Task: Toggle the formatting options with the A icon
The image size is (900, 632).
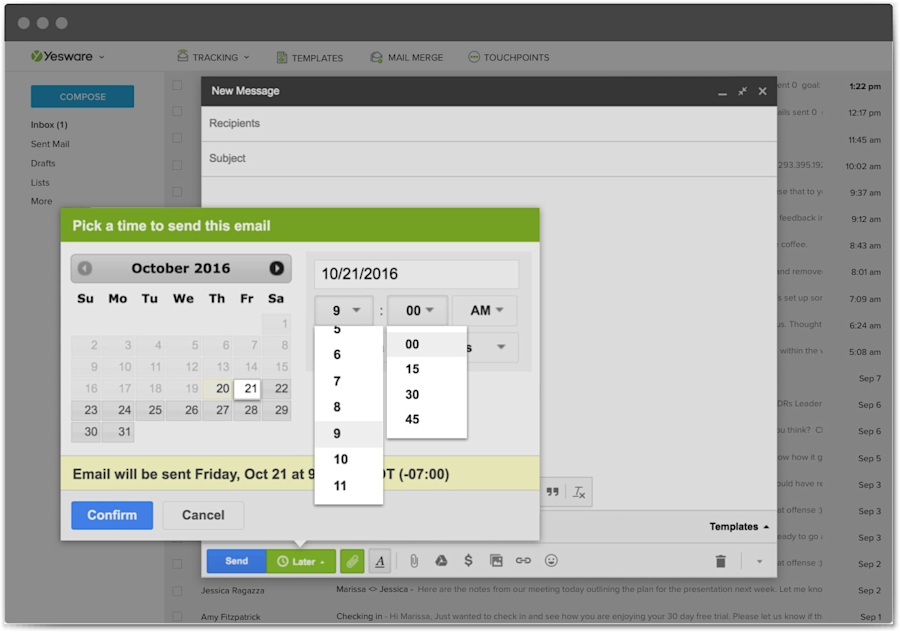Action: [x=381, y=561]
